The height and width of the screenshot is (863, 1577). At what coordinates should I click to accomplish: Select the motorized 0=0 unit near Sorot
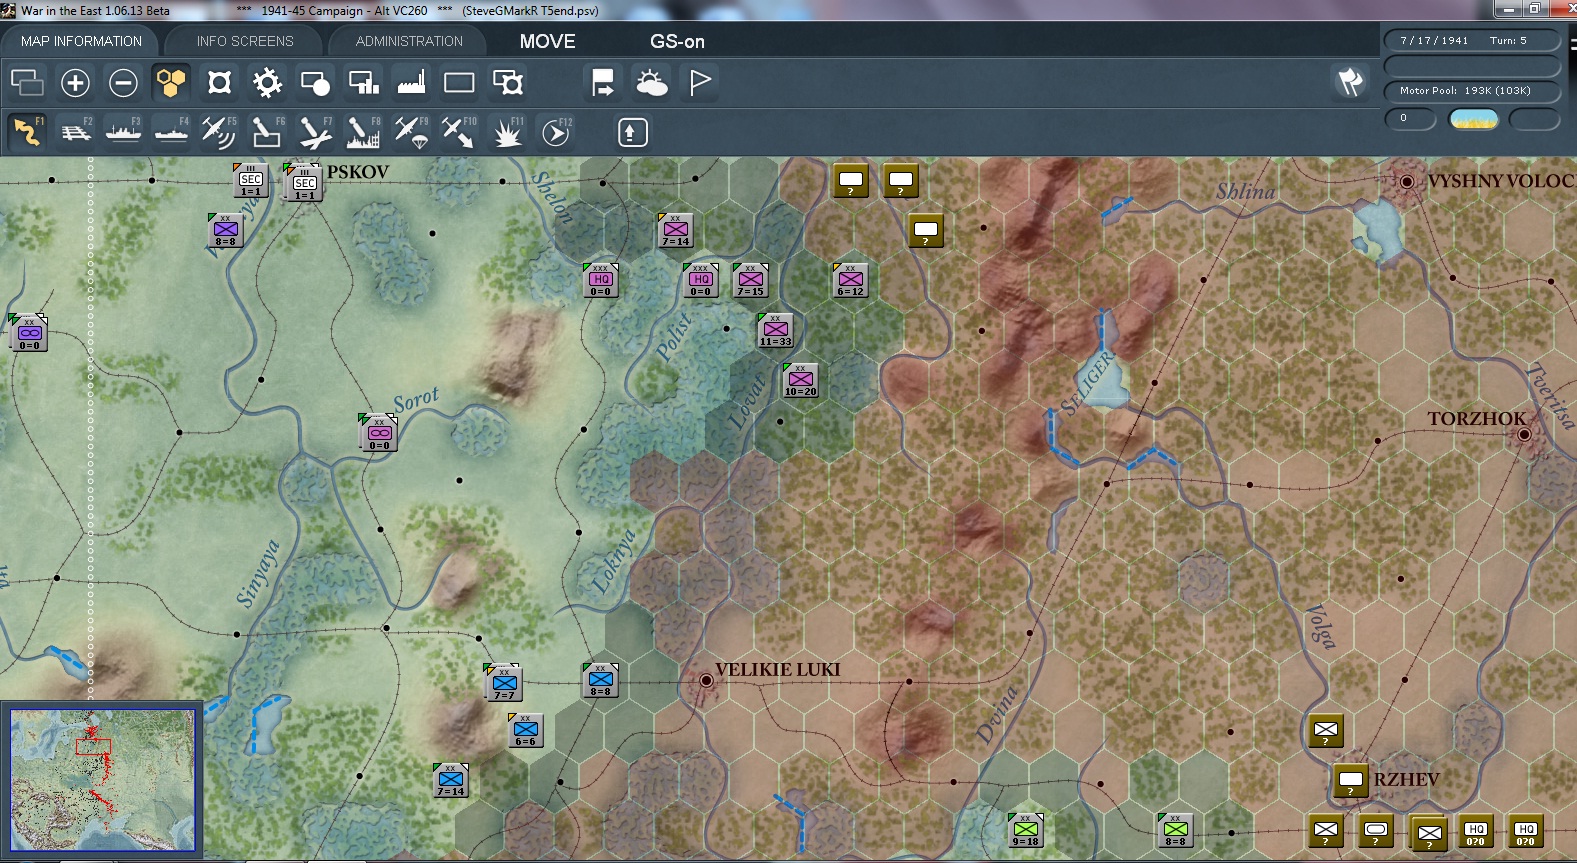379,434
